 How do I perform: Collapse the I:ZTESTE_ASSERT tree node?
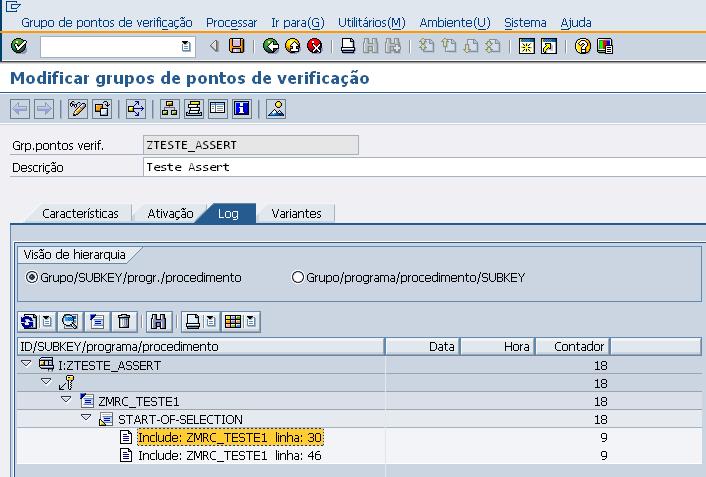(x=27, y=365)
